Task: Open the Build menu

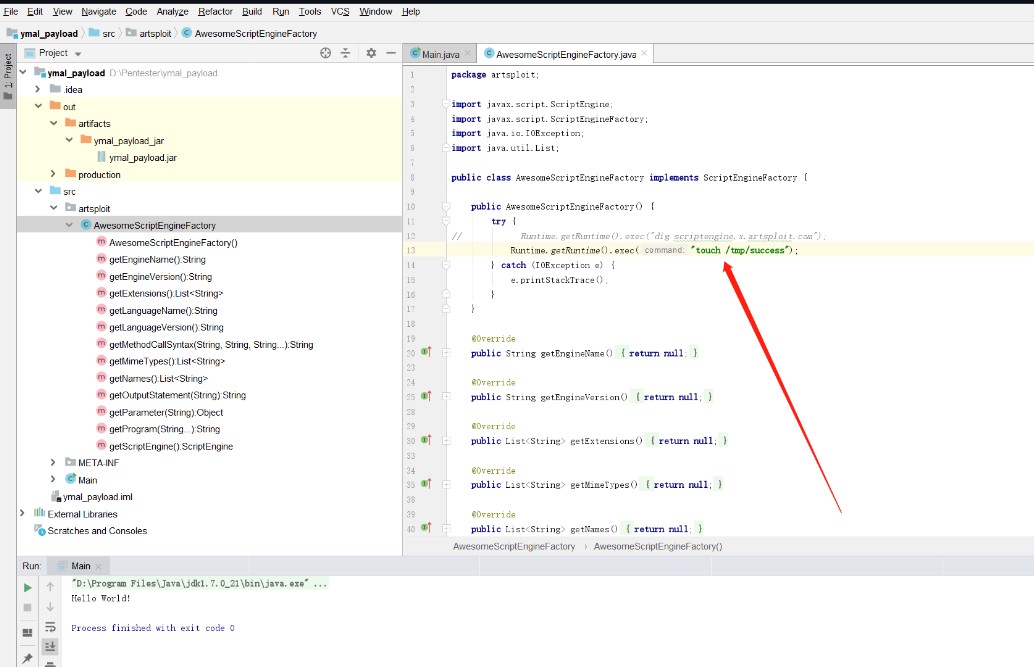Action: (x=252, y=11)
